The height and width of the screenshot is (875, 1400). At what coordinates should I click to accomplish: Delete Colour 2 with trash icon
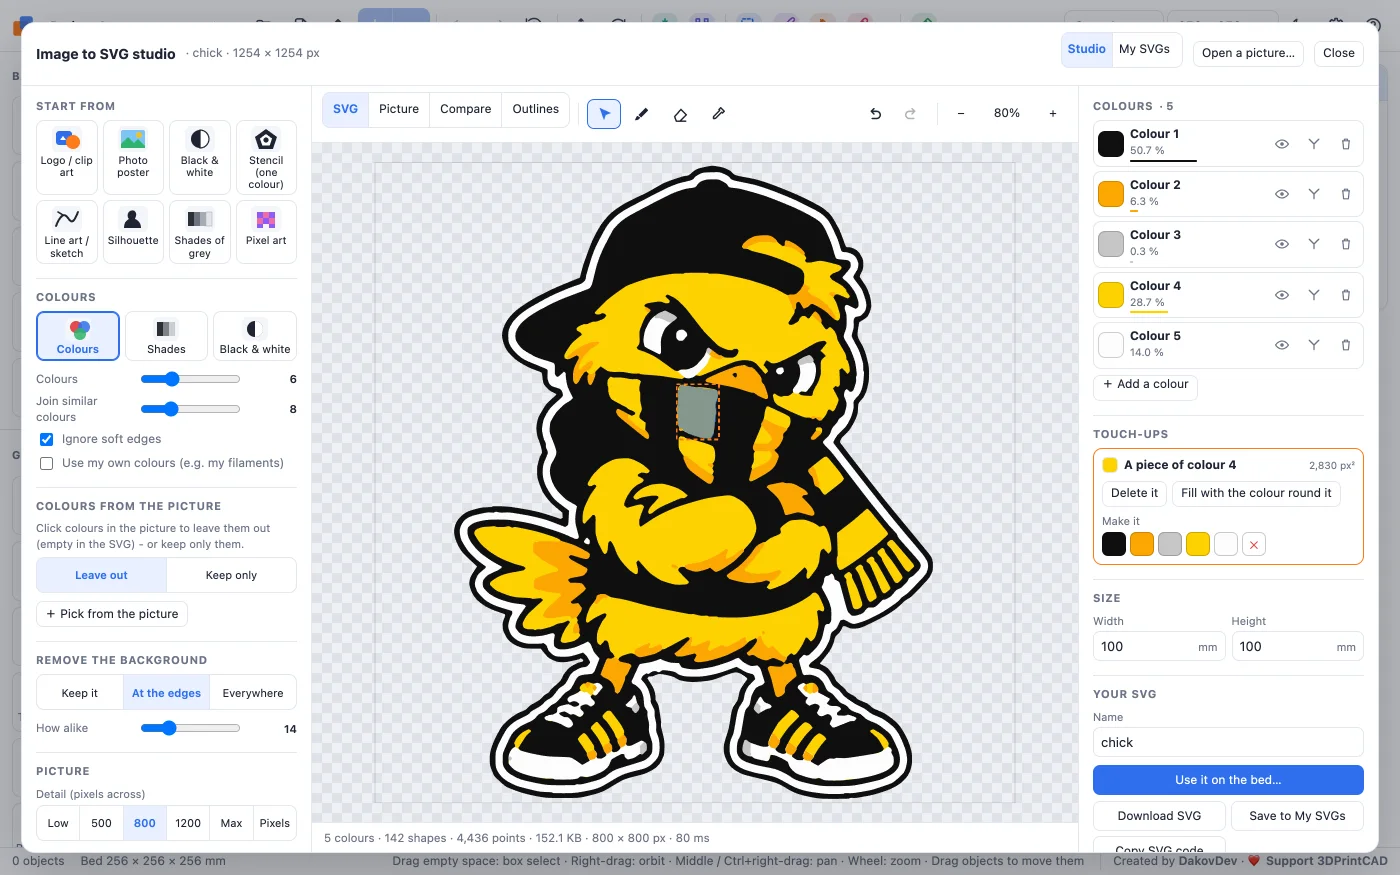point(1346,194)
